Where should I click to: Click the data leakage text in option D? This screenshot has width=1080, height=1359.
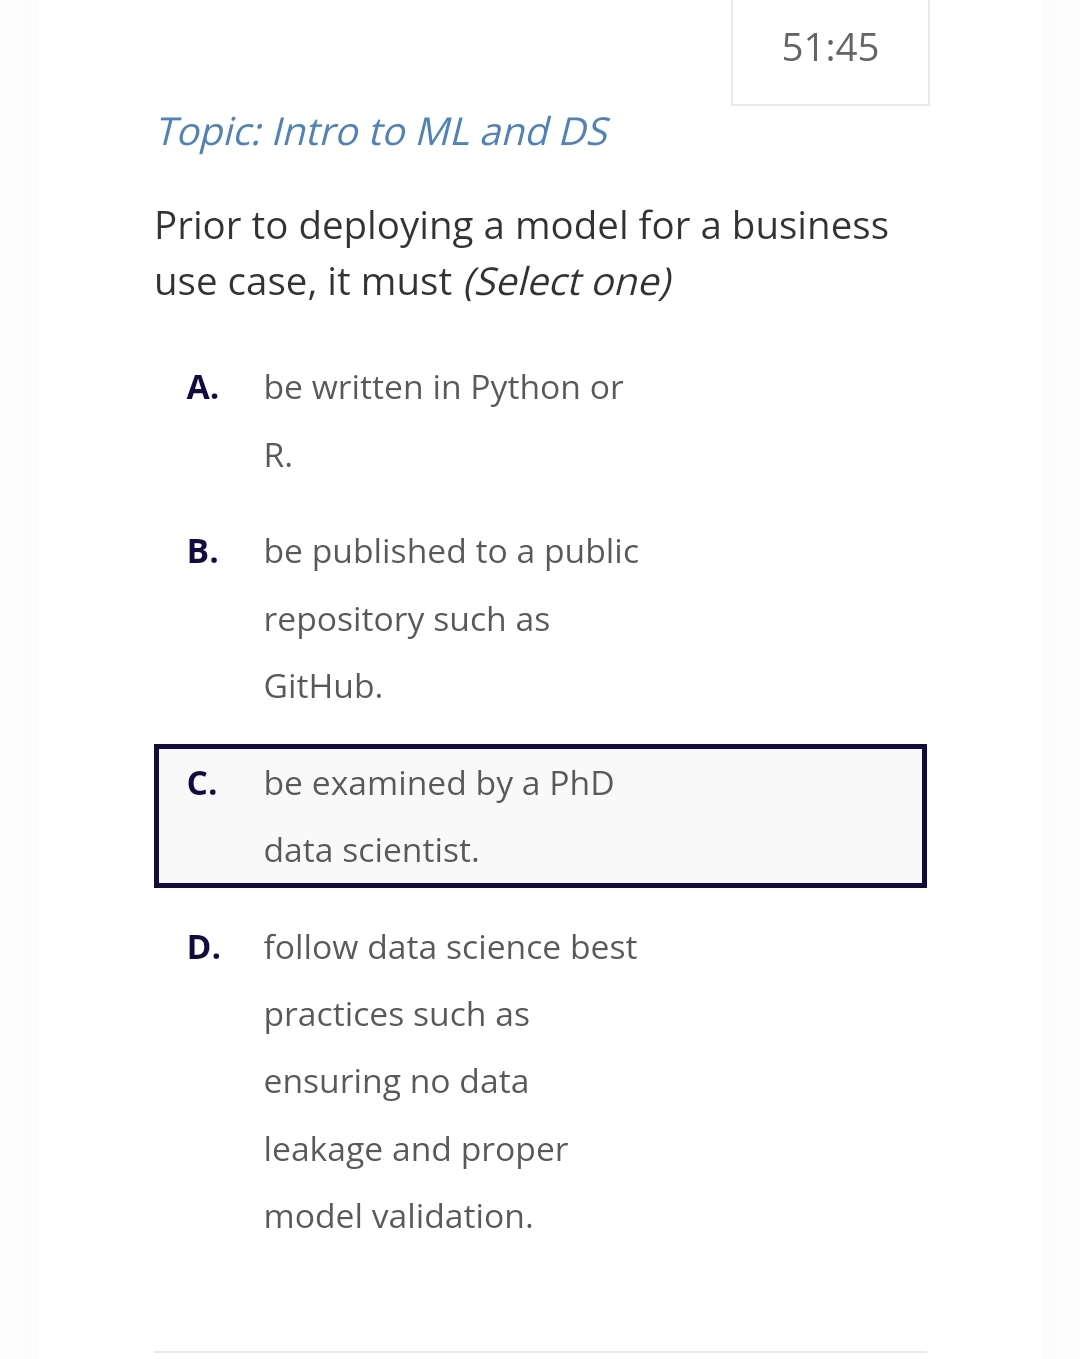pyautogui.click(x=415, y=1148)
